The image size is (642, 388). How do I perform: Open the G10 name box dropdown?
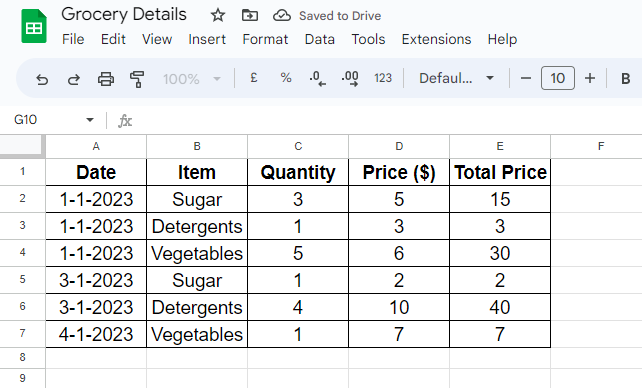90,120
